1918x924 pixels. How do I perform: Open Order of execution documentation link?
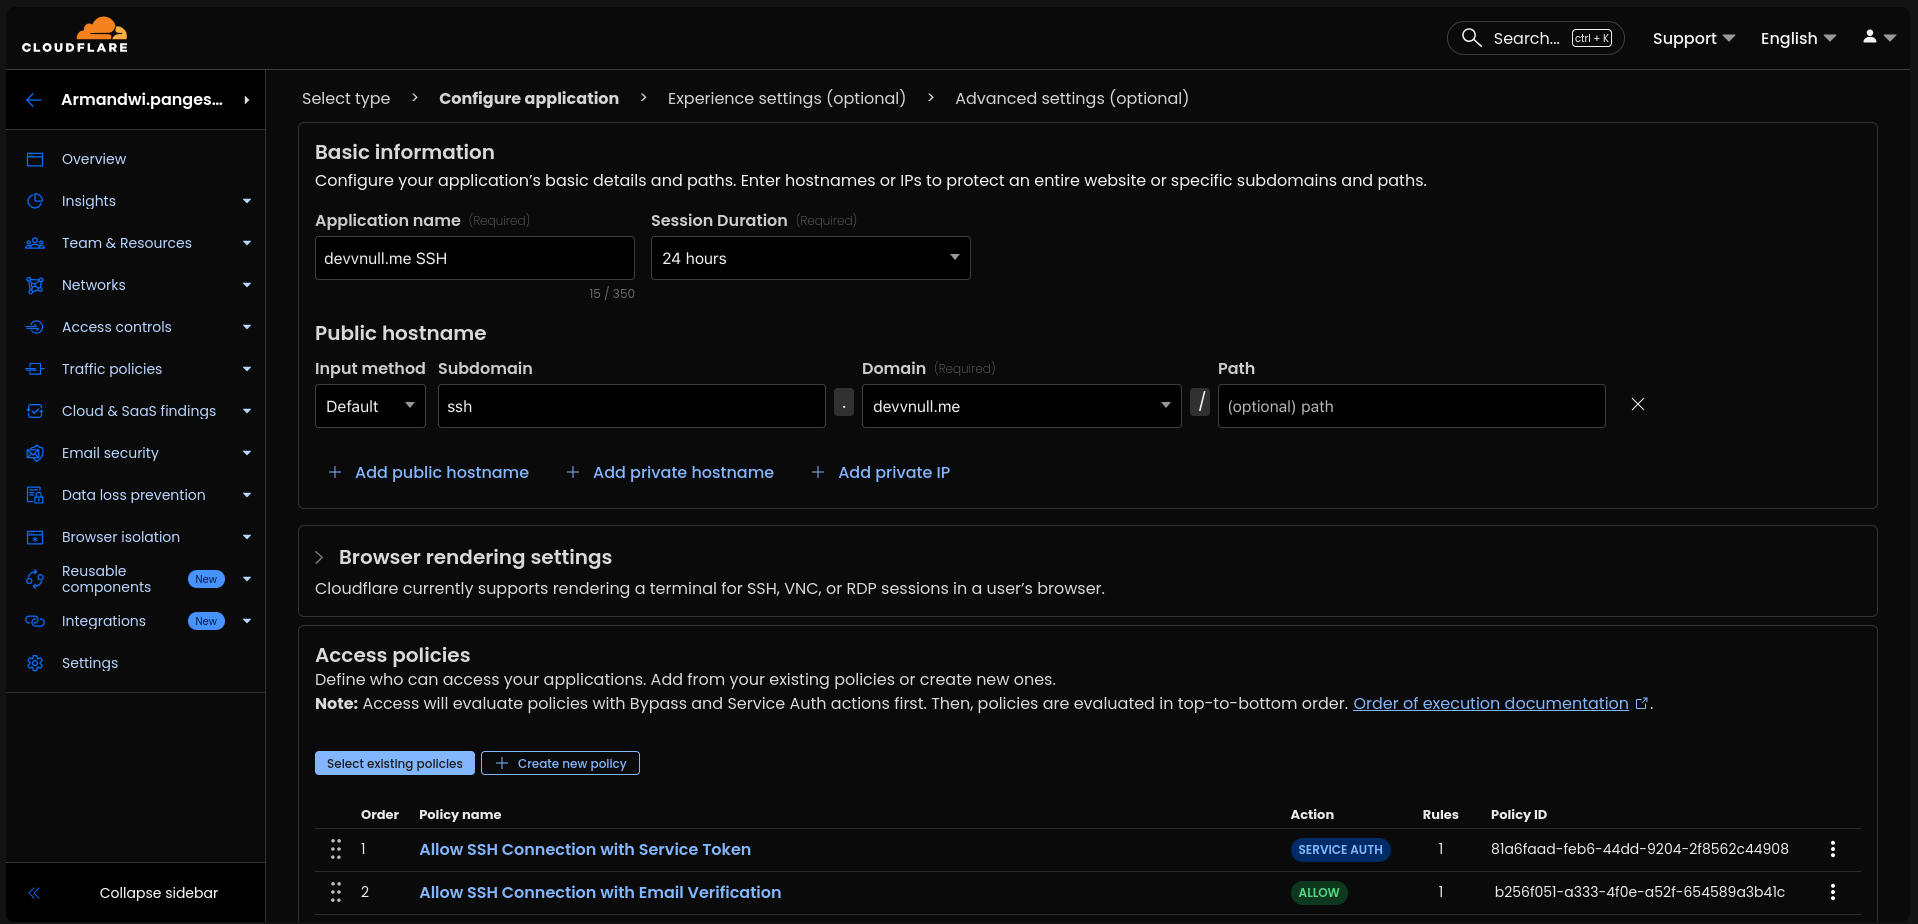[x=1491, y=704]
